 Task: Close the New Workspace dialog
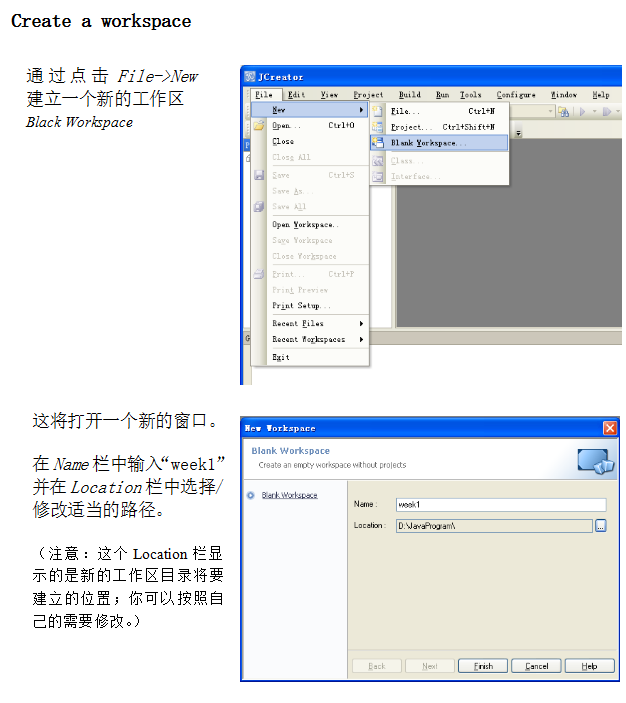point(610,428)
